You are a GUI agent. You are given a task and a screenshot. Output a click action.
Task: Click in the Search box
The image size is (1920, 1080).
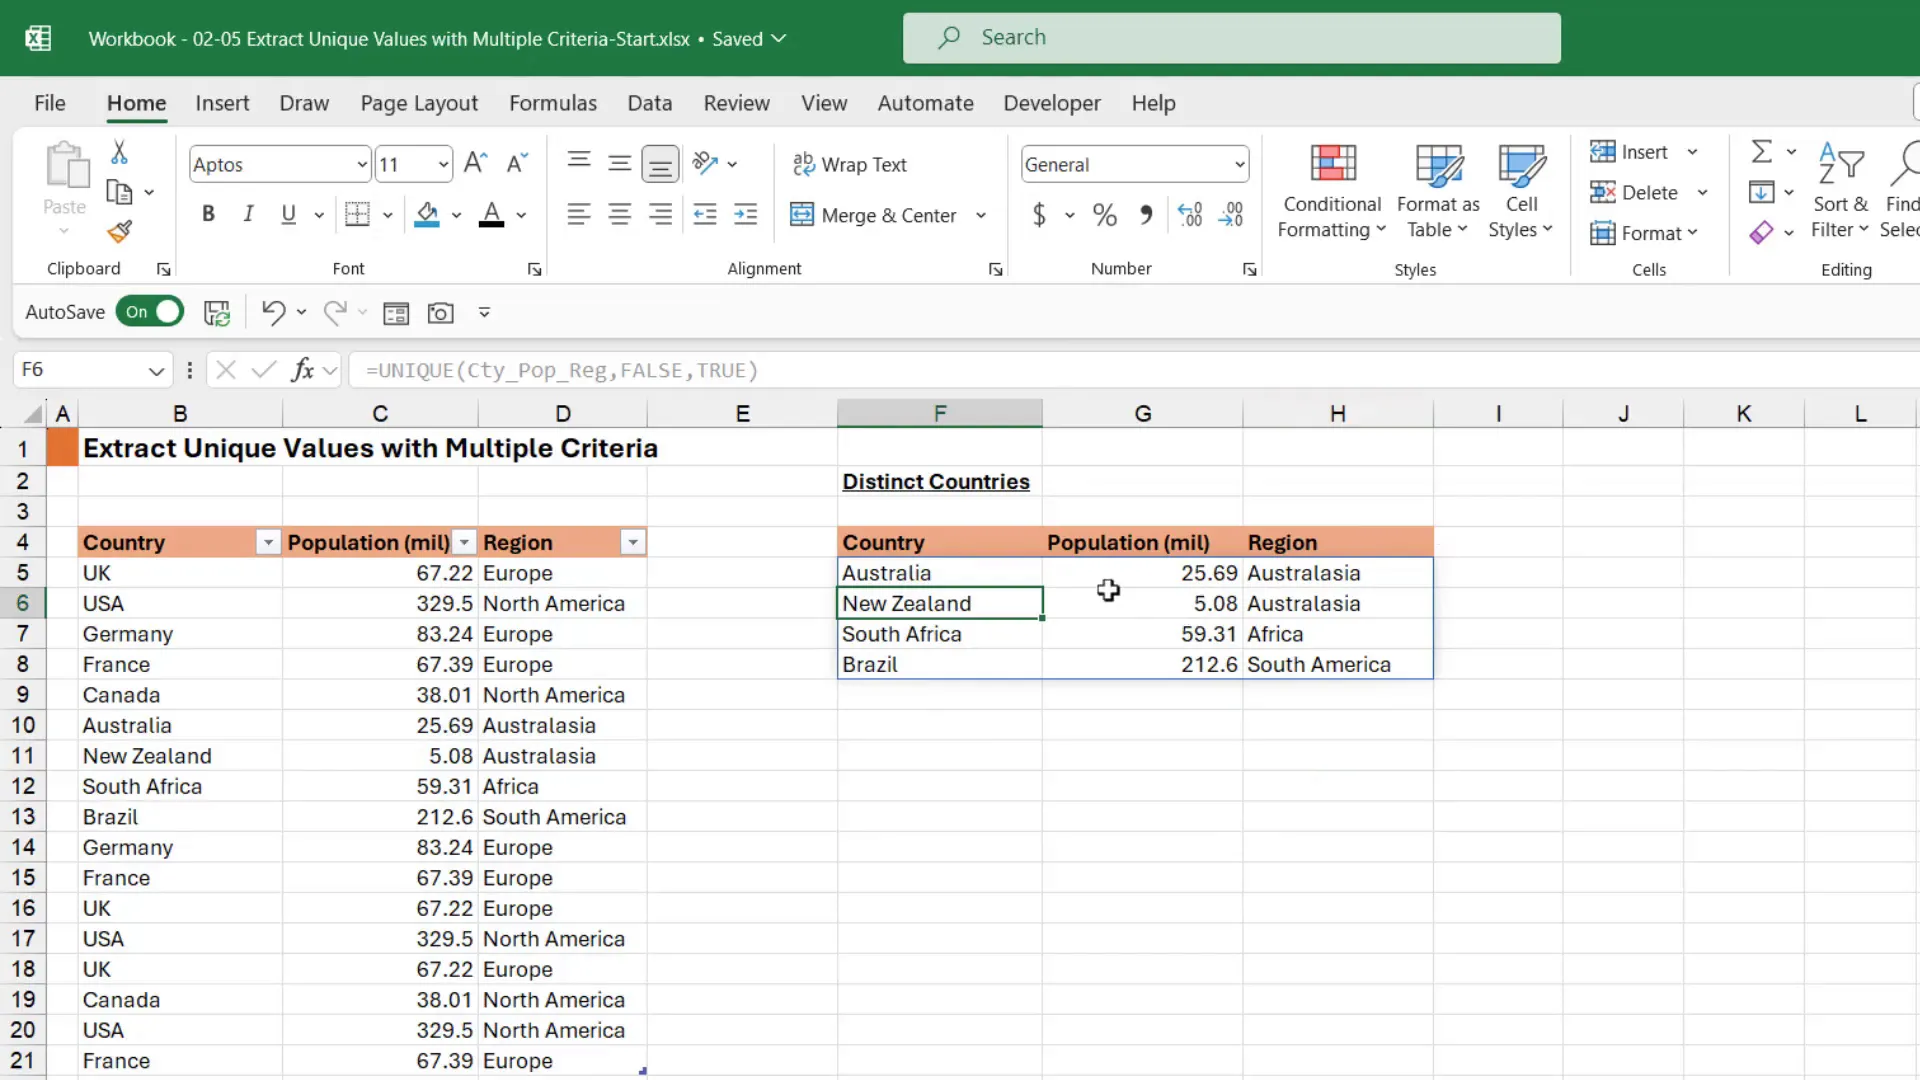coord(1231,38)
